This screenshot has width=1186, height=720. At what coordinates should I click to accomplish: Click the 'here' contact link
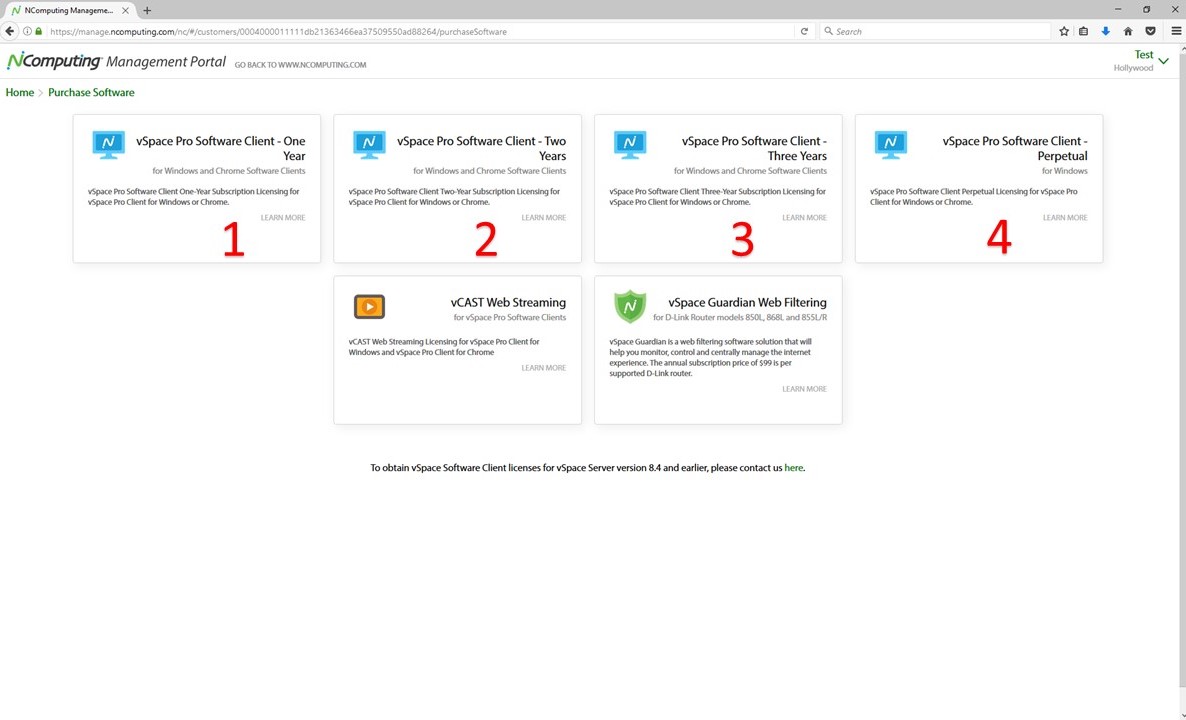(793, 468)
